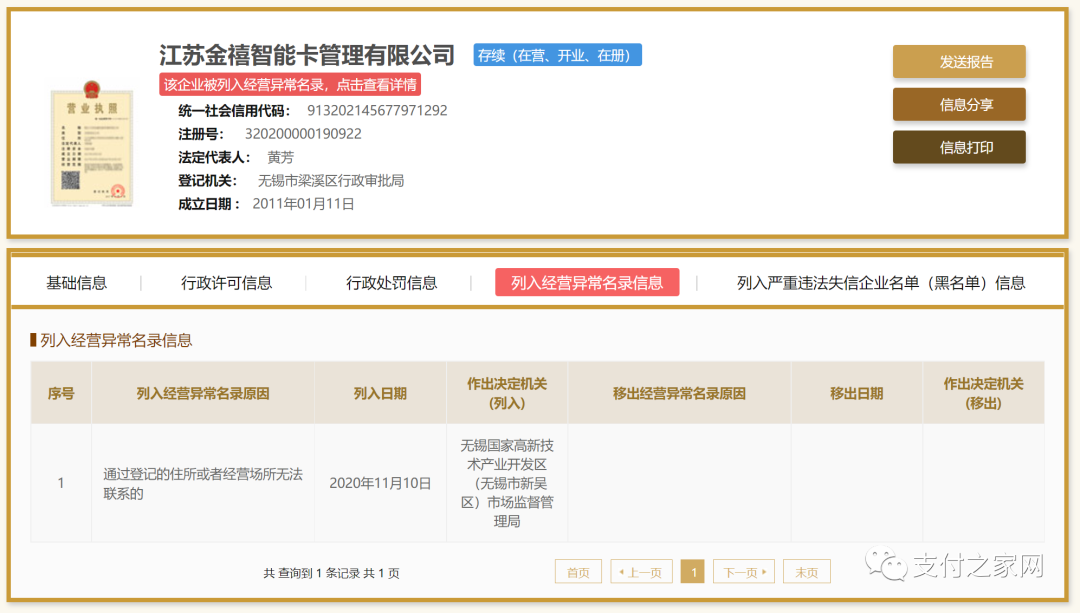
Task: Click the 列入经营异常名录原因 column header
Action: pos(202,393)
